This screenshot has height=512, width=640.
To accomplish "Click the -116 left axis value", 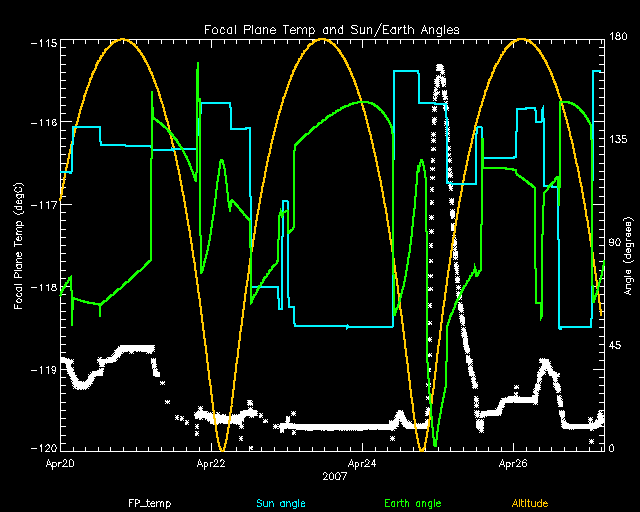I will (x=43, y=122).
